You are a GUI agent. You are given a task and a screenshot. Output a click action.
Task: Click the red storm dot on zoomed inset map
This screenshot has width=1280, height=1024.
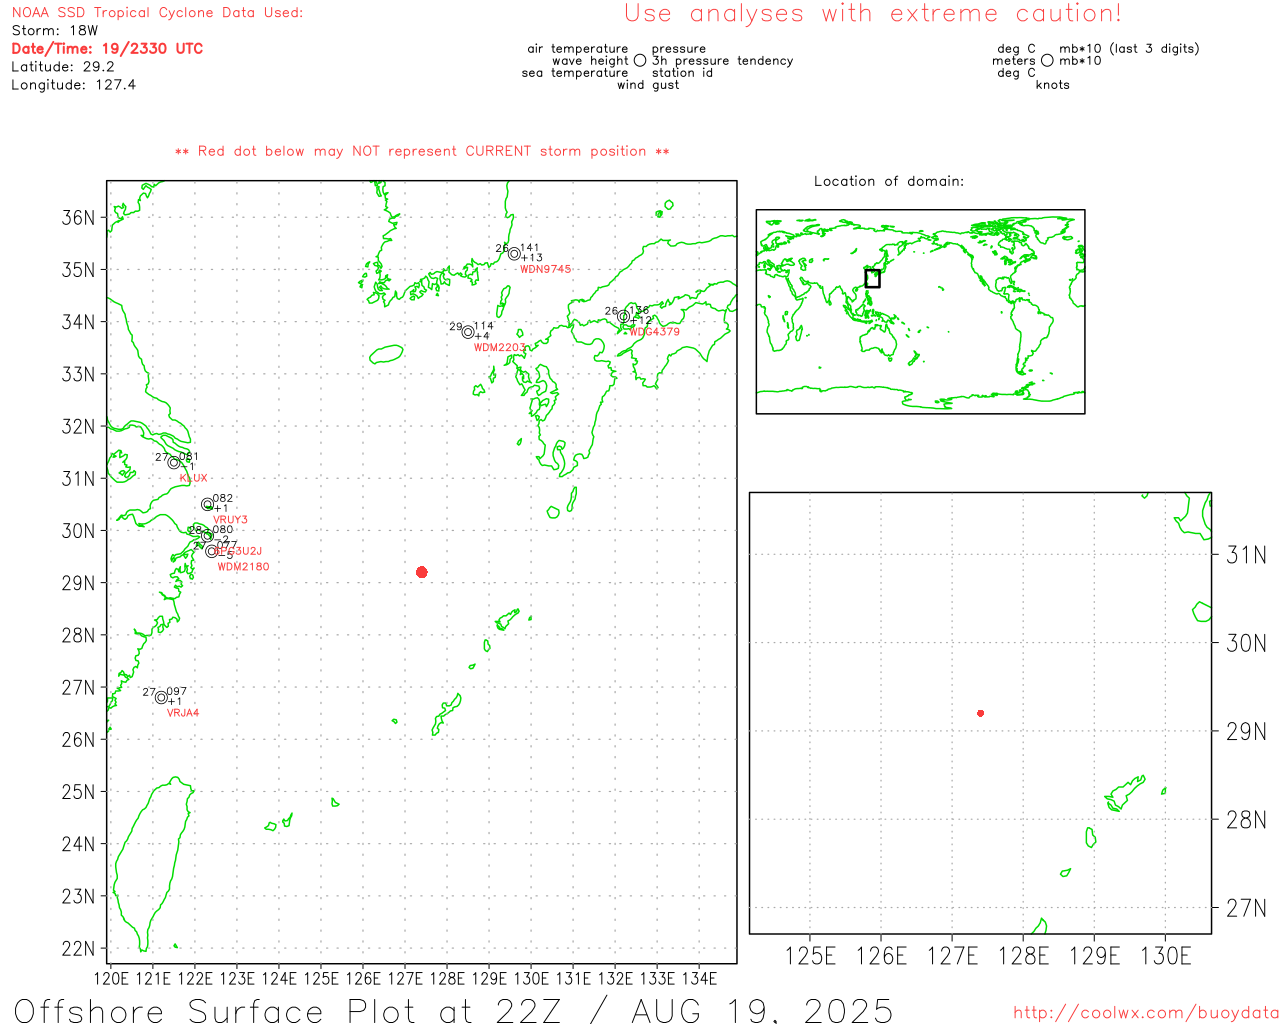point(981,713)
